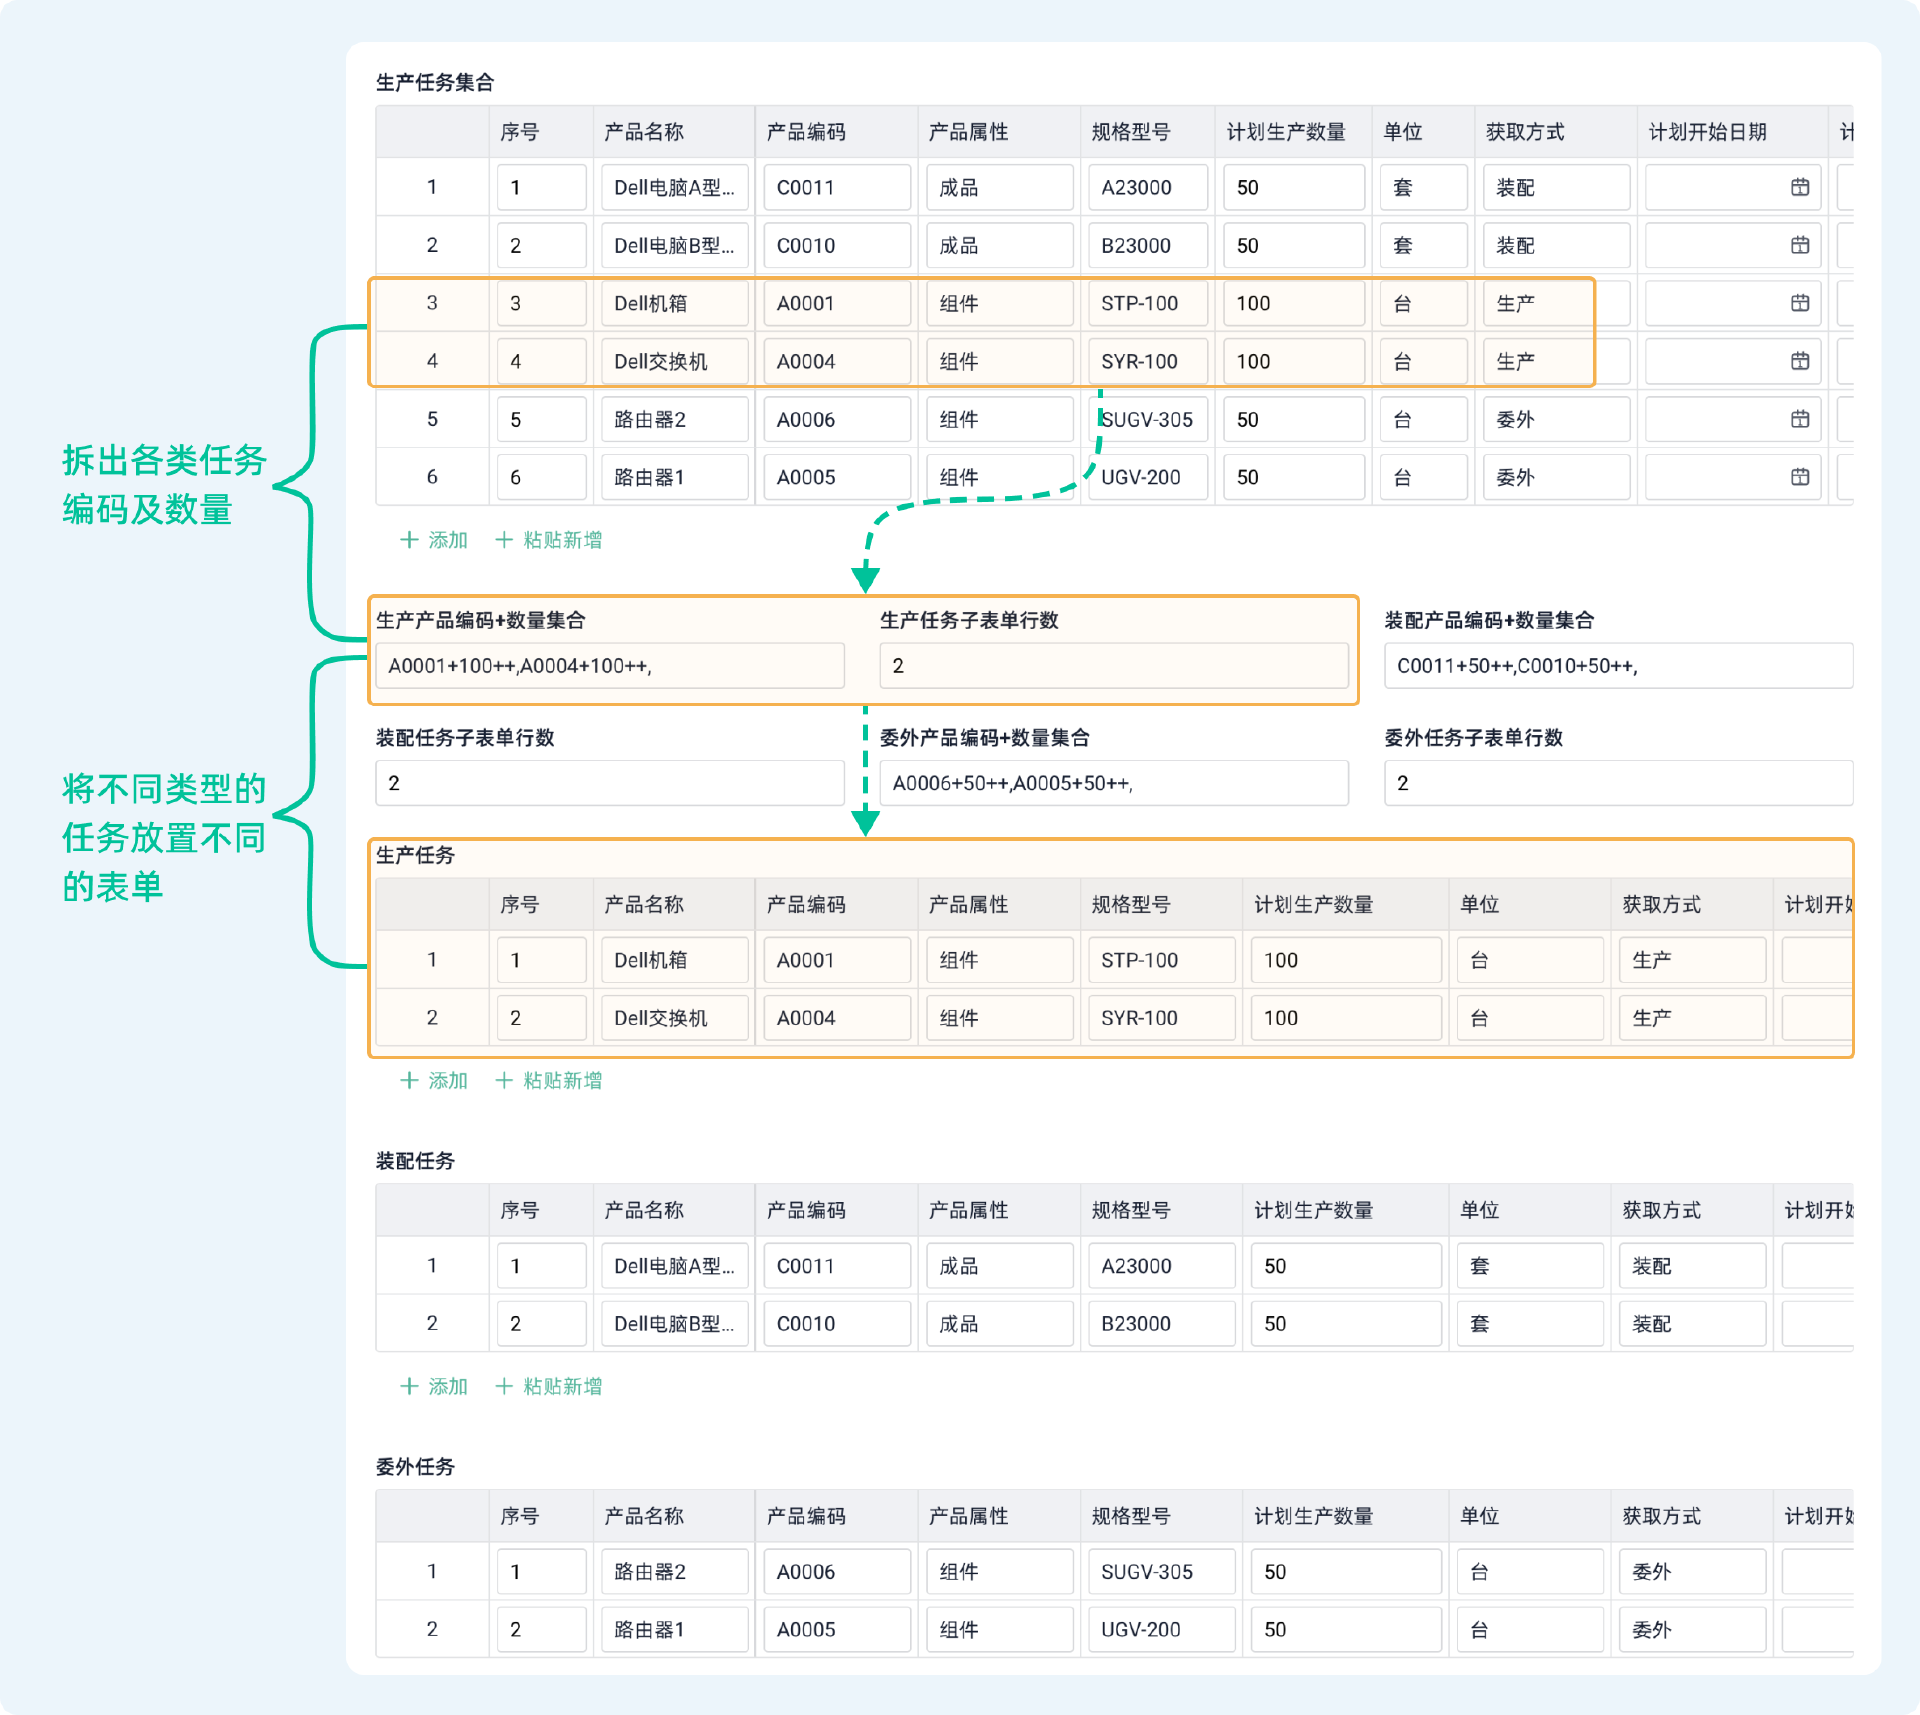The image size is (1920, 1715).
Task: Click product code A0006 in 委外任务 table
Action: tap(836, 1571)
